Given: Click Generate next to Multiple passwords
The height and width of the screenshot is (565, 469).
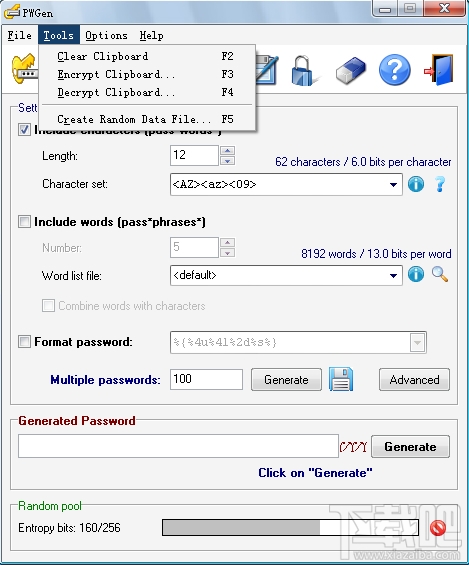Looking at the screenshot, I should pyautogui.click(x=286, y=379).
